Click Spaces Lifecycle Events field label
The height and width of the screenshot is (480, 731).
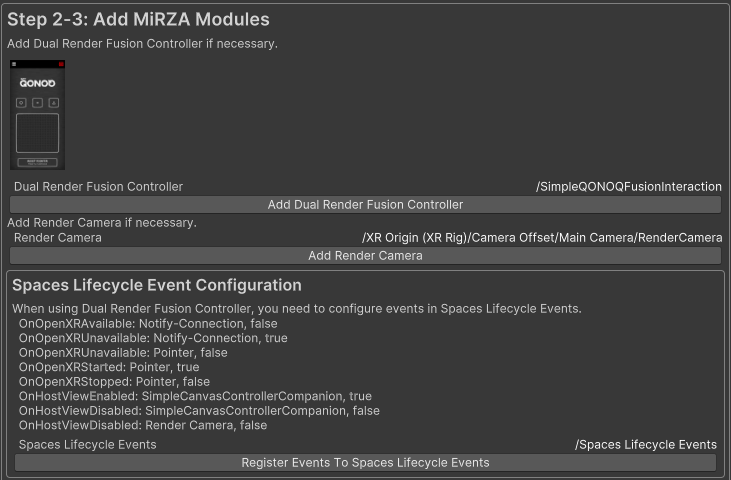point(88,445)
